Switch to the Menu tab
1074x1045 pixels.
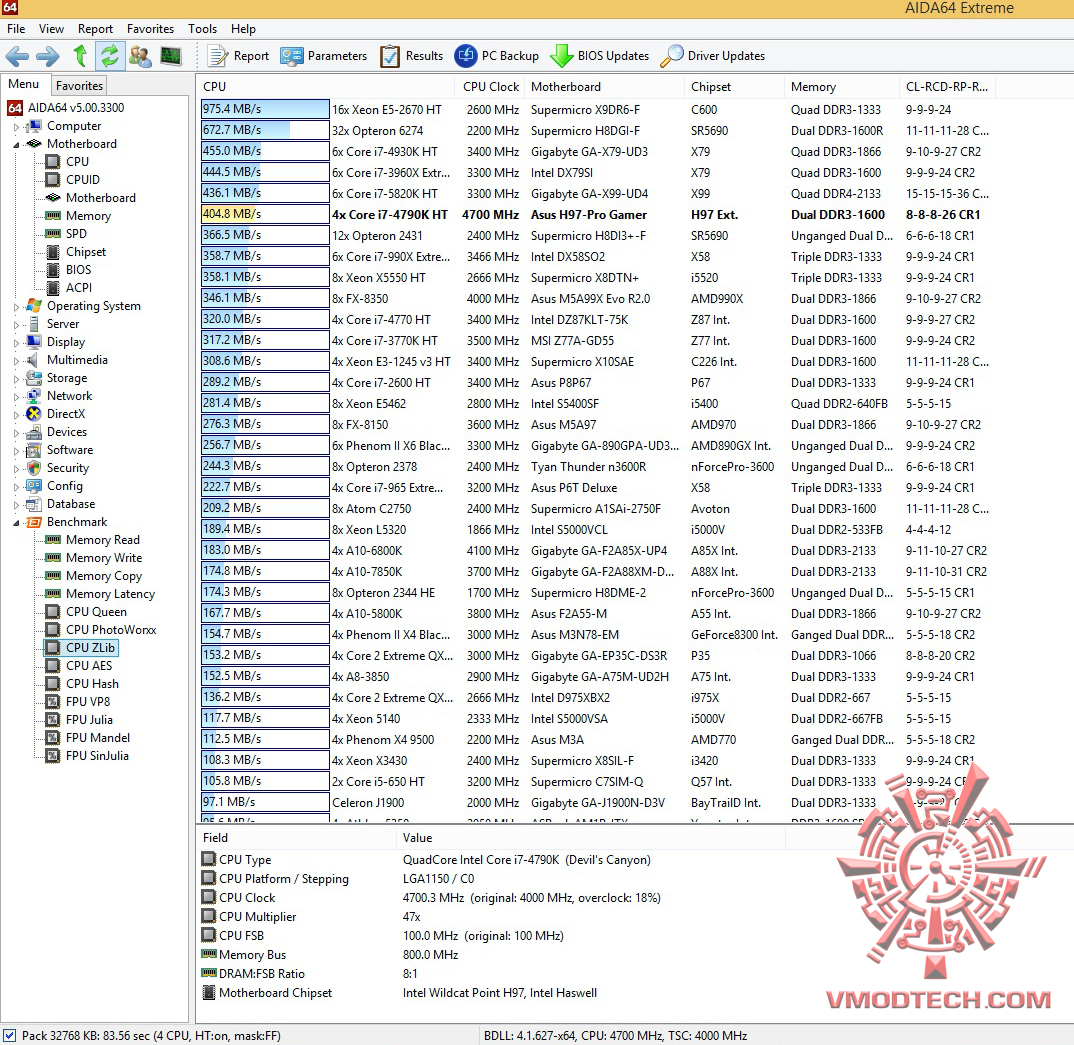pyautogui.click(x=23, y=84)
